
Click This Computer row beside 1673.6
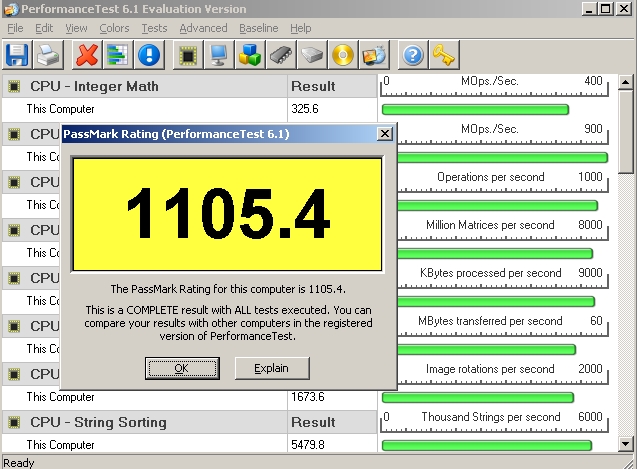(61, 397)
